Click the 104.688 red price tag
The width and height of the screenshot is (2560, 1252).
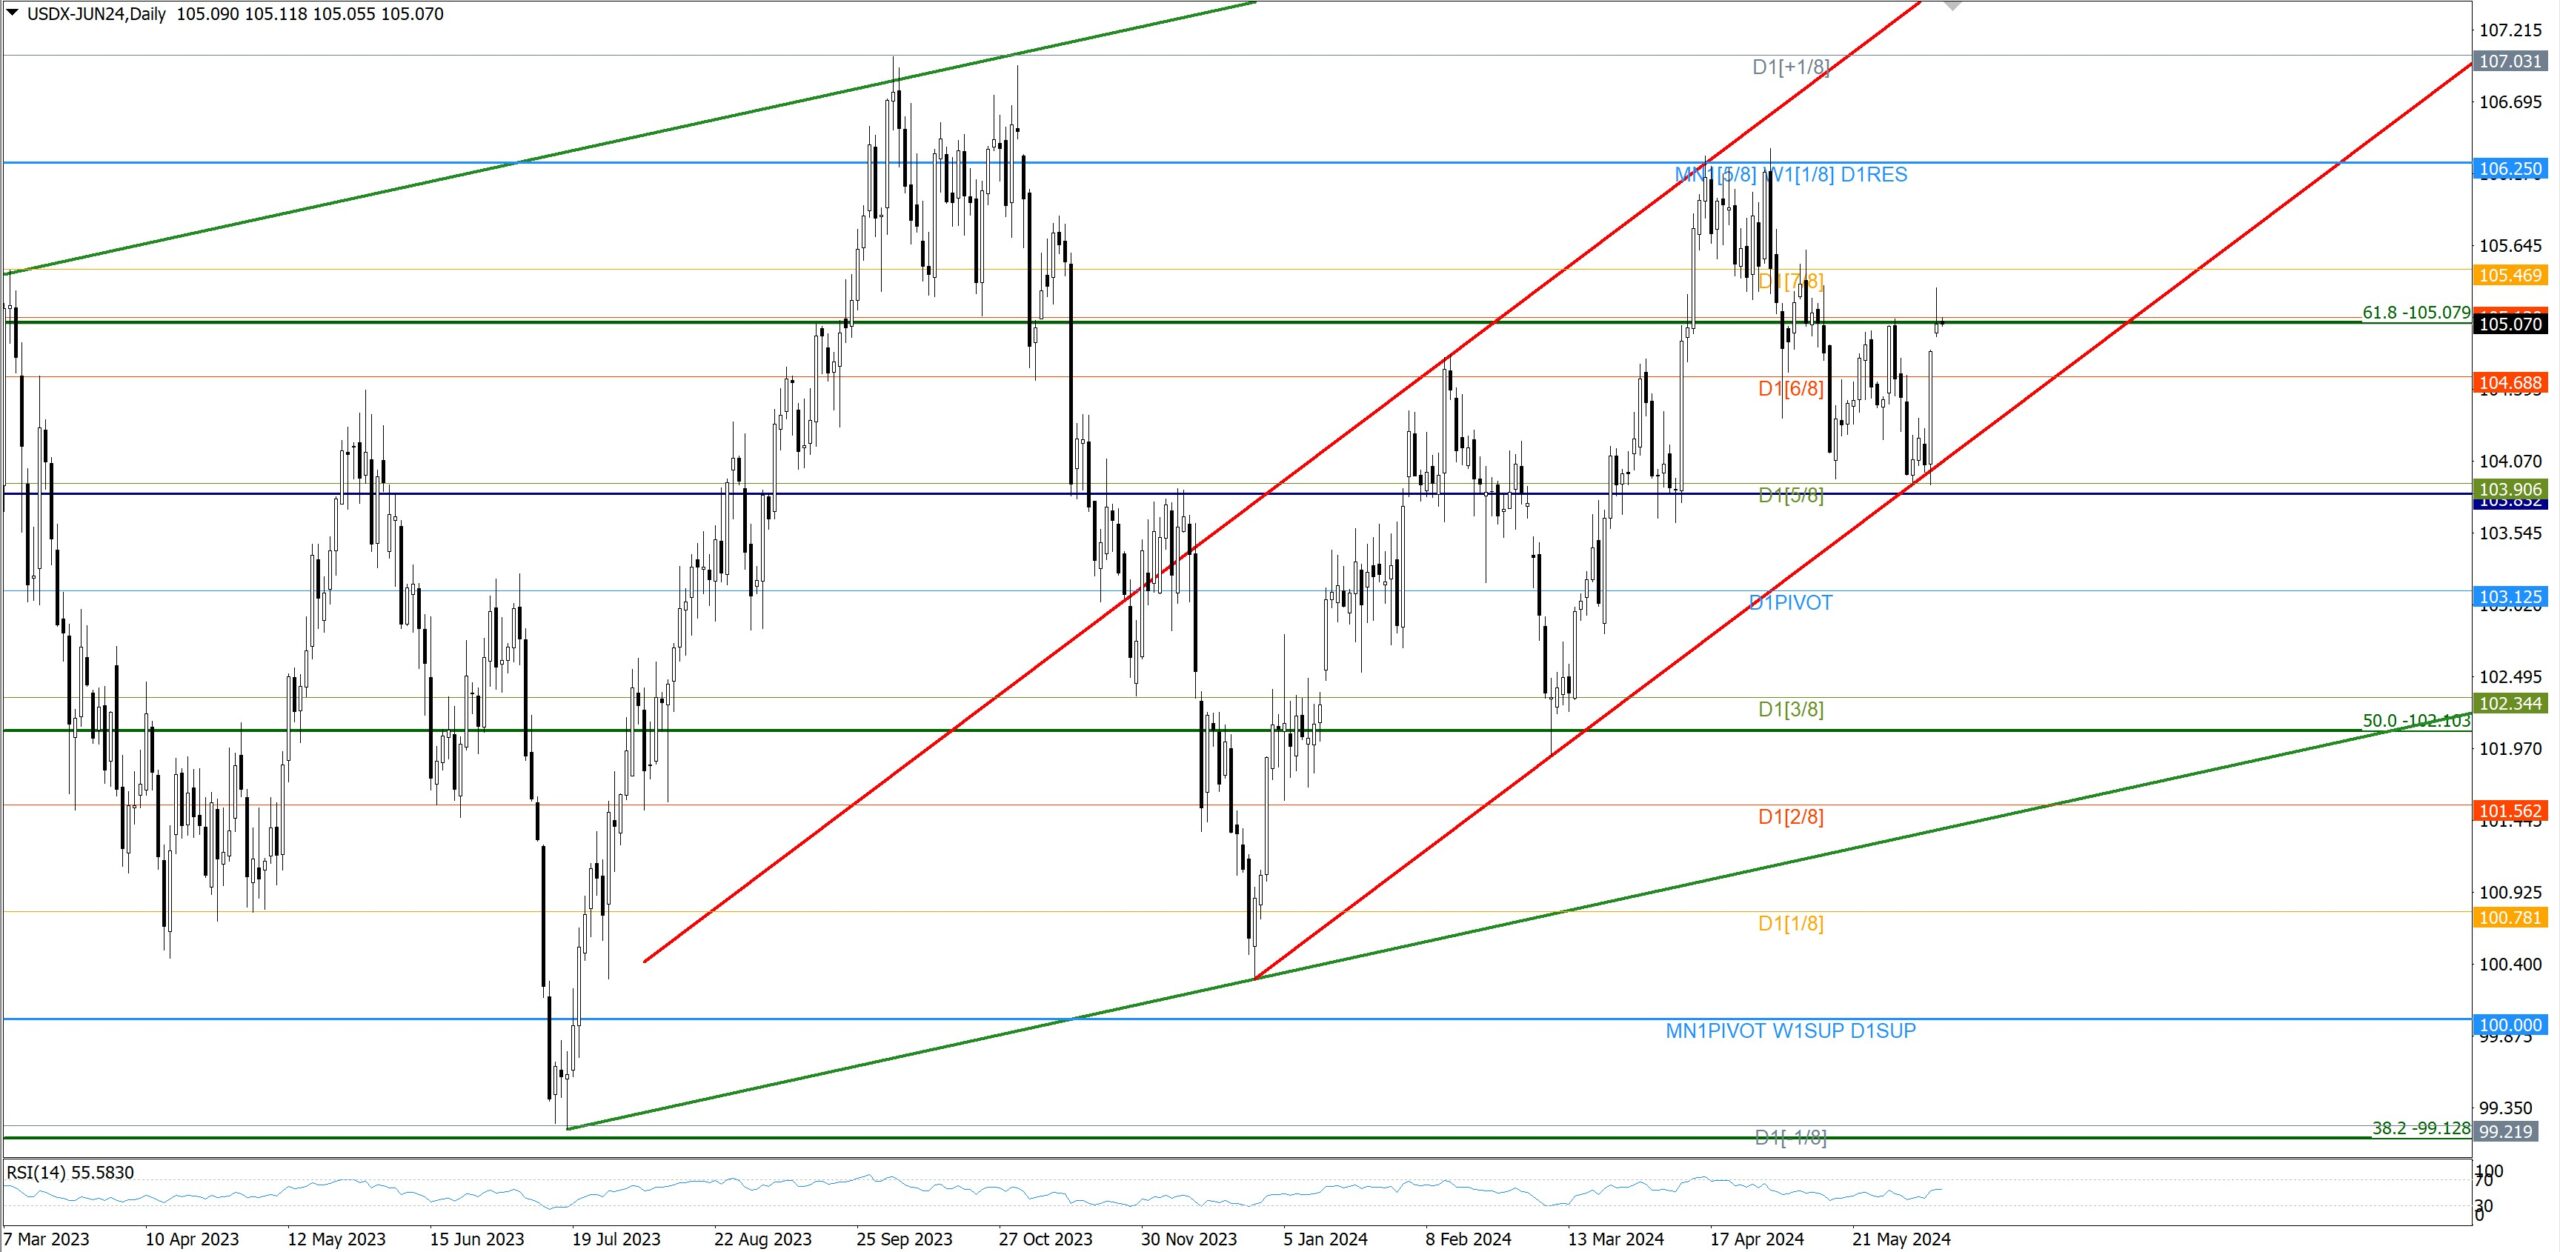2509,383
